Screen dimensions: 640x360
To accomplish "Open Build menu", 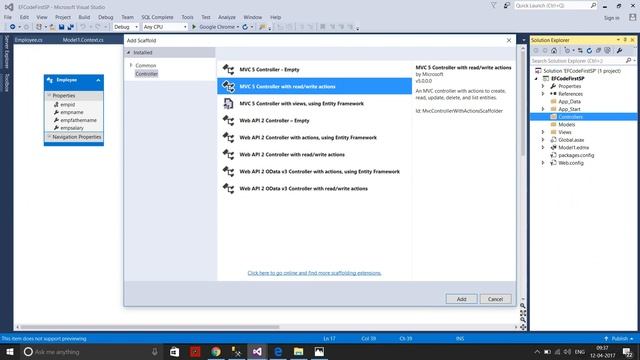I will pos(84,17).
